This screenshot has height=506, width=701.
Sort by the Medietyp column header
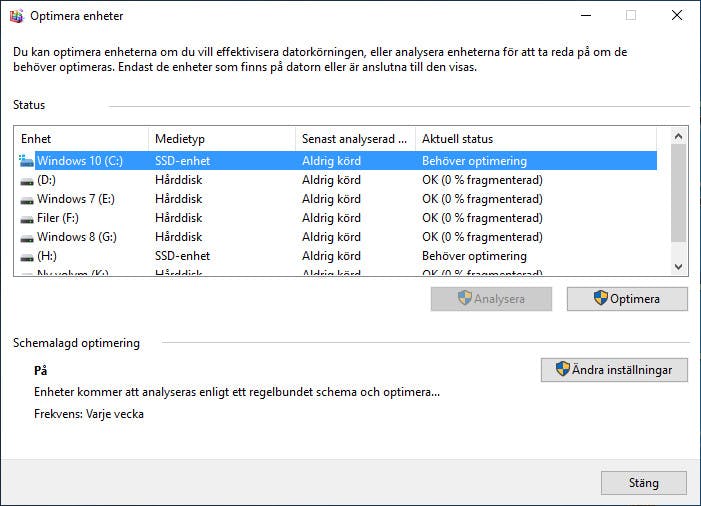(222, 139)
